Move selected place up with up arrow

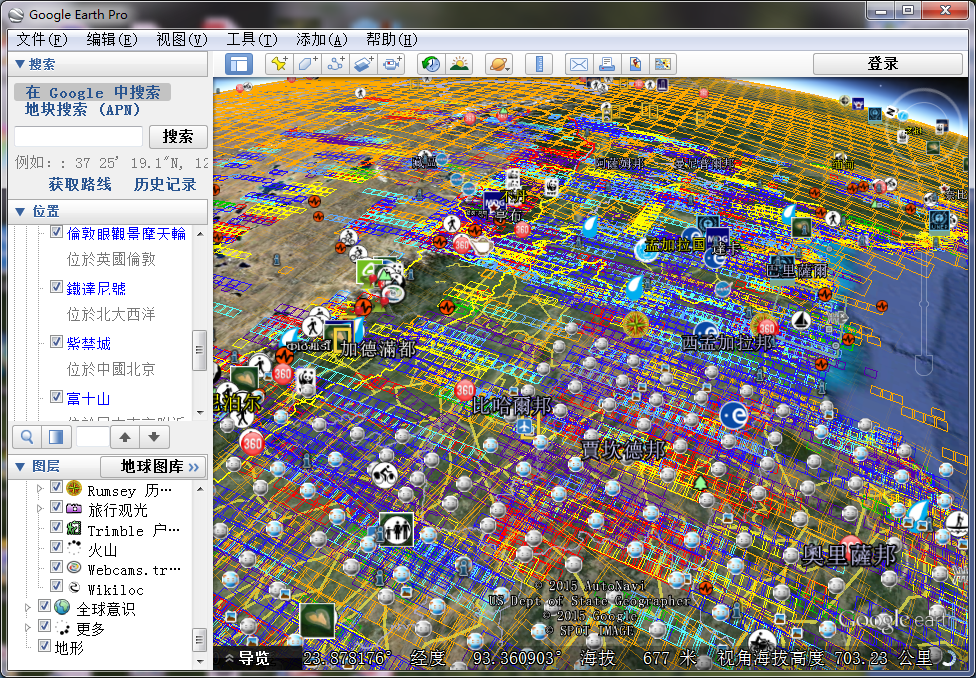(x=125, y=437)
